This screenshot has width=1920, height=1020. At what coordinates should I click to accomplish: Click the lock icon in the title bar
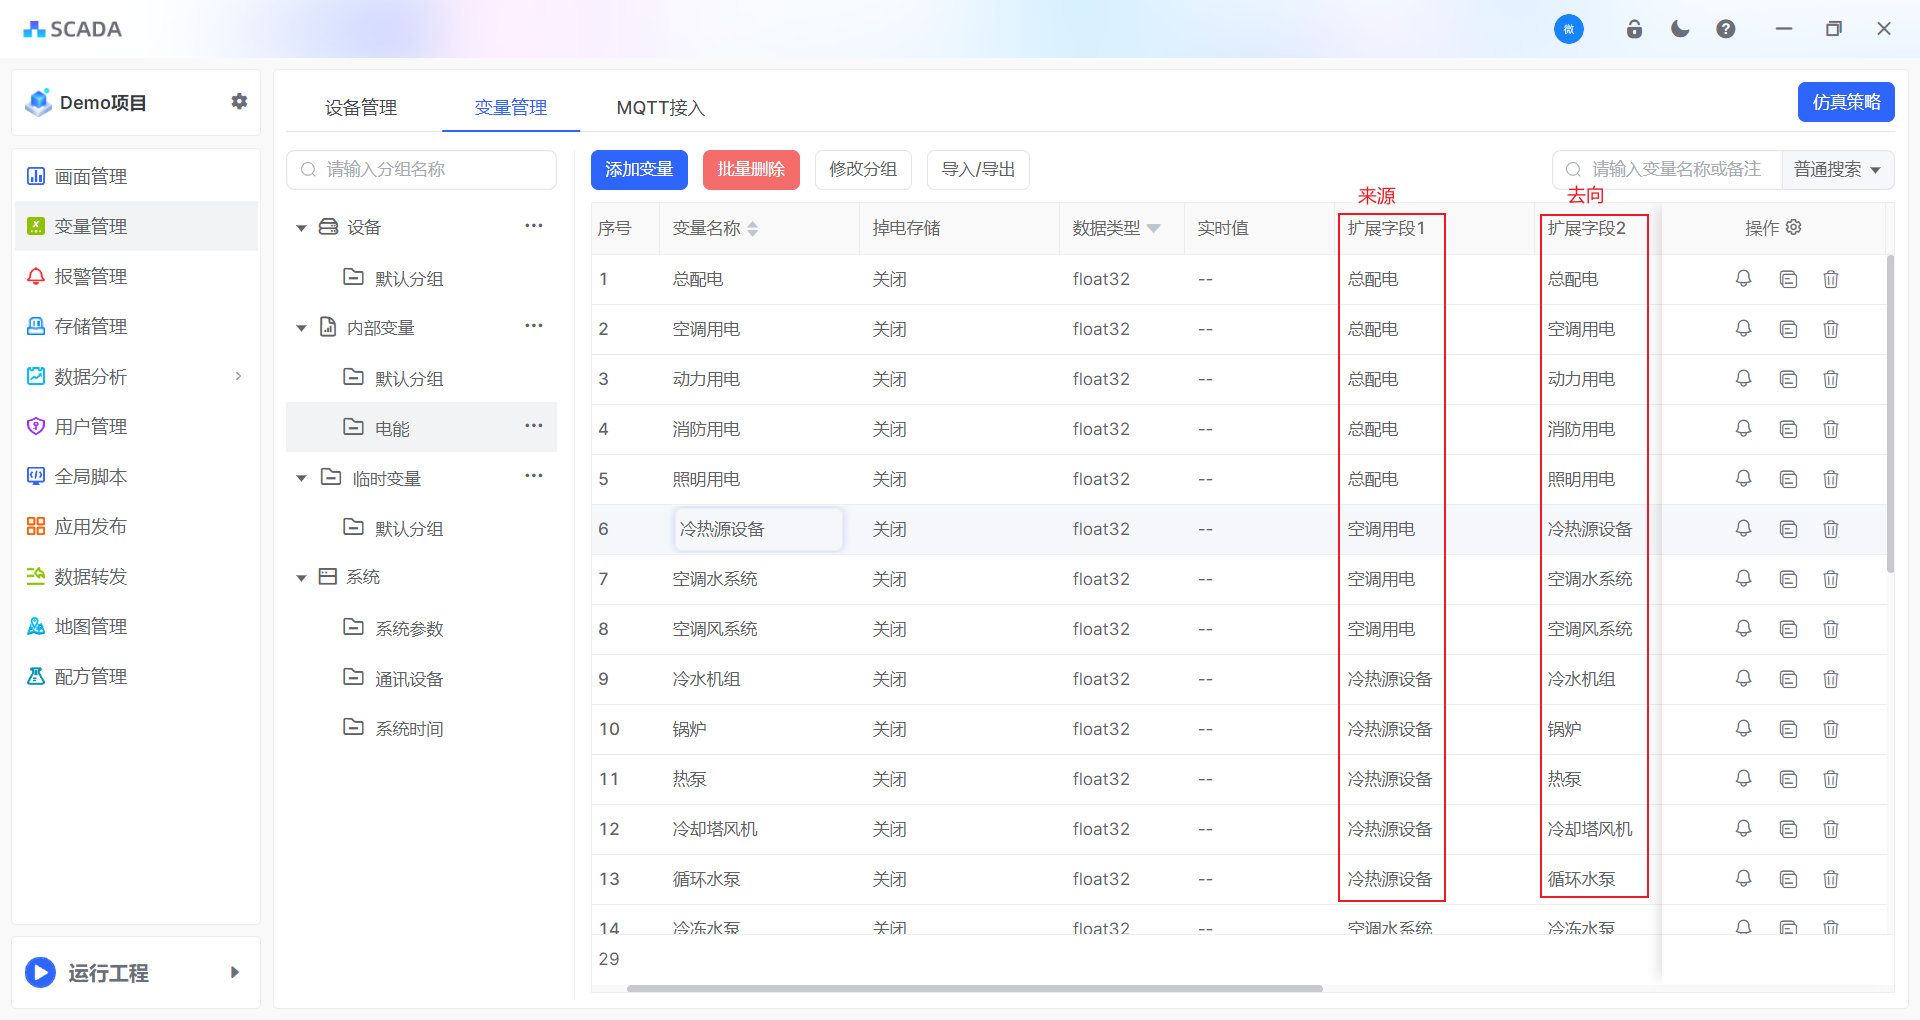(x=1634, y=29)
